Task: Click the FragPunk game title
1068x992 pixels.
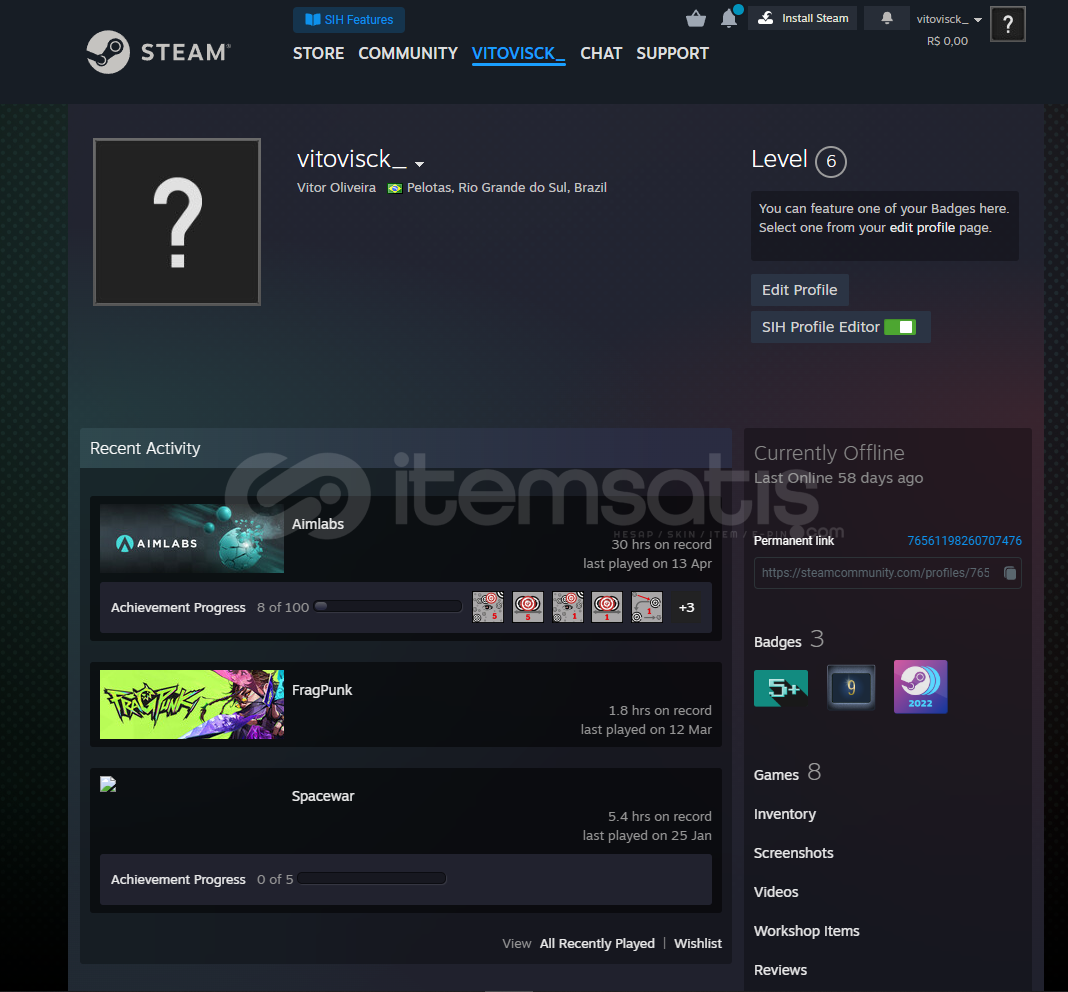Action: click(x=322, y=690)
